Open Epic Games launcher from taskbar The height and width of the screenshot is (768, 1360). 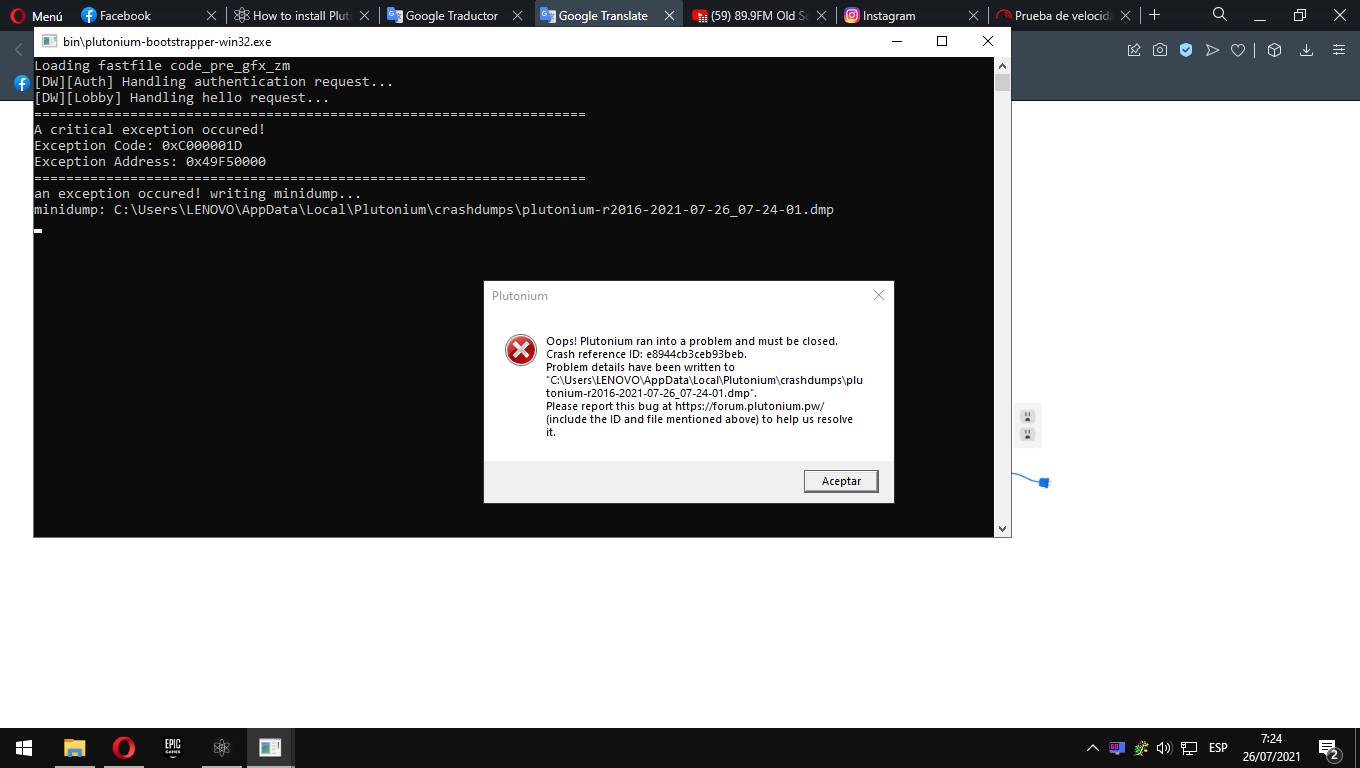(172, 748)
